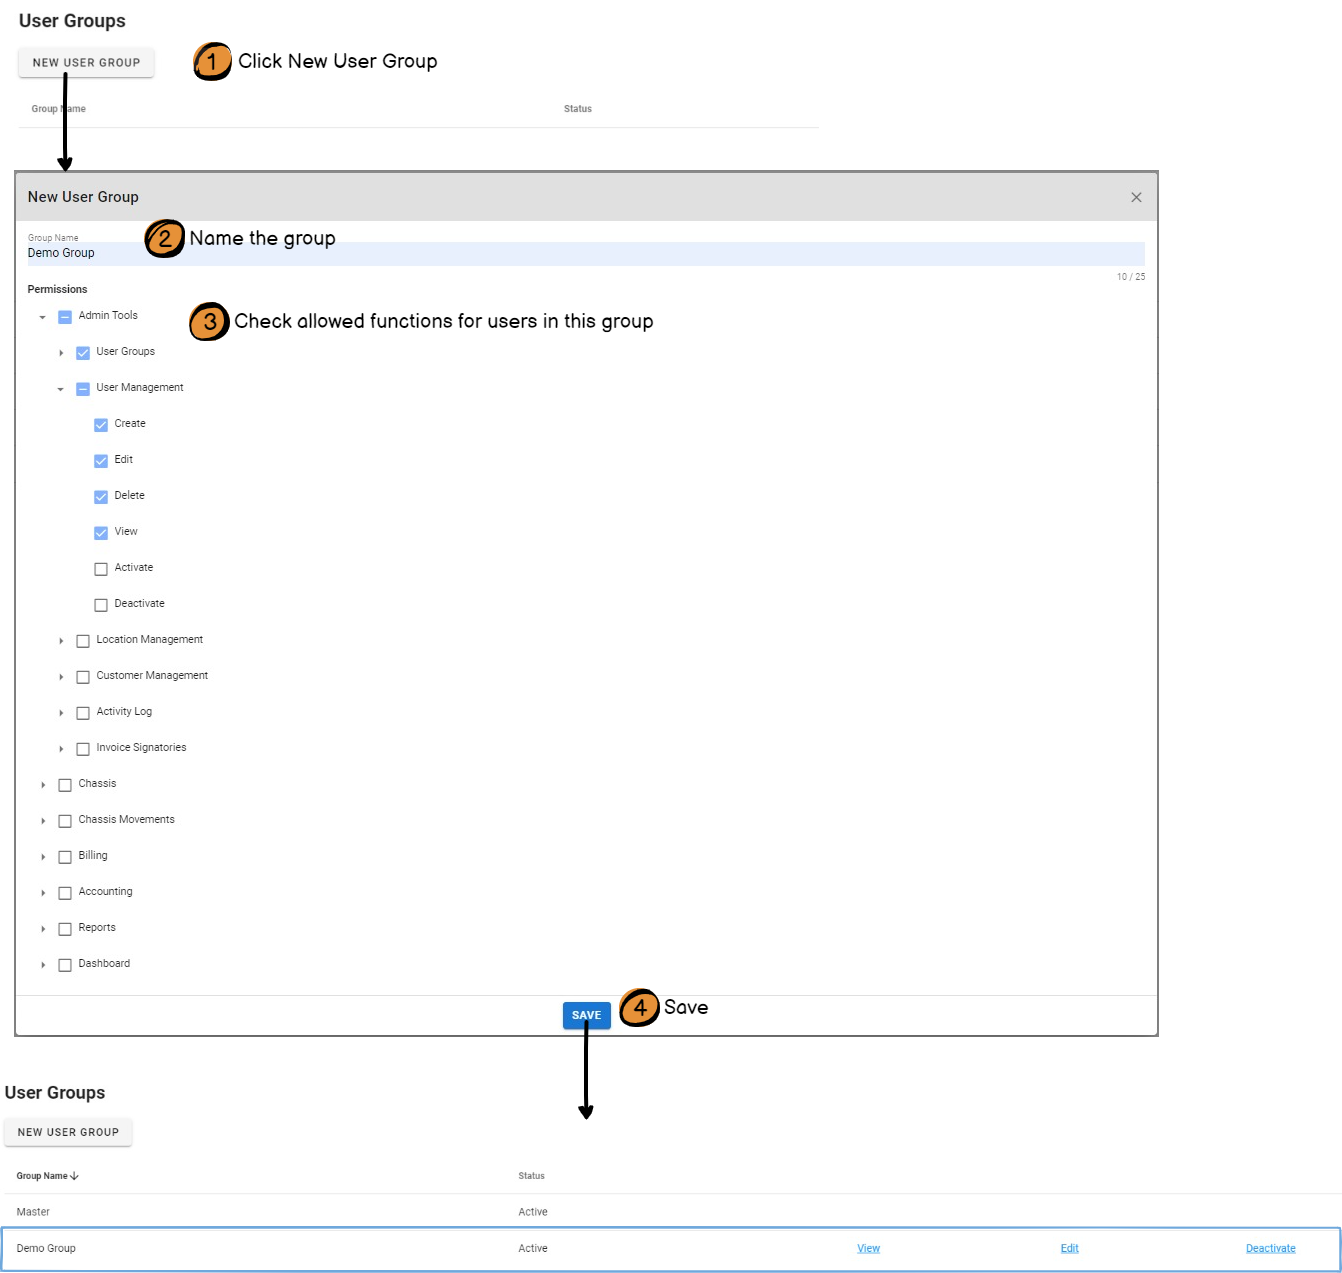The width and height of the screenshot is (1342, 1273).
Task: Enable the Activate permission checkbox
Action: pos(101,569)
